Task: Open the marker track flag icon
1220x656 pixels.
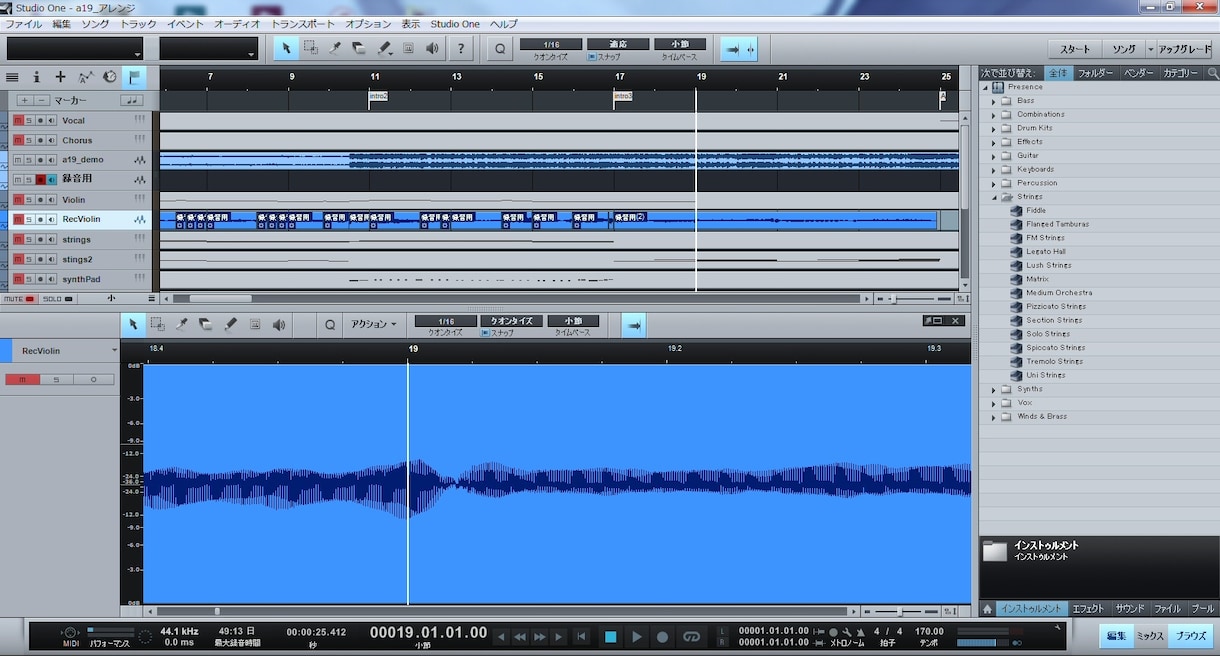Action: pos(133,77)
